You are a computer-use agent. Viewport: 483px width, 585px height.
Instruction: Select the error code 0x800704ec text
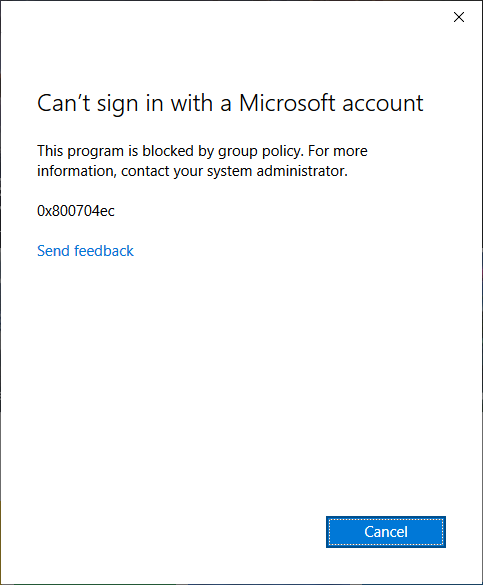tap(76, 211)
